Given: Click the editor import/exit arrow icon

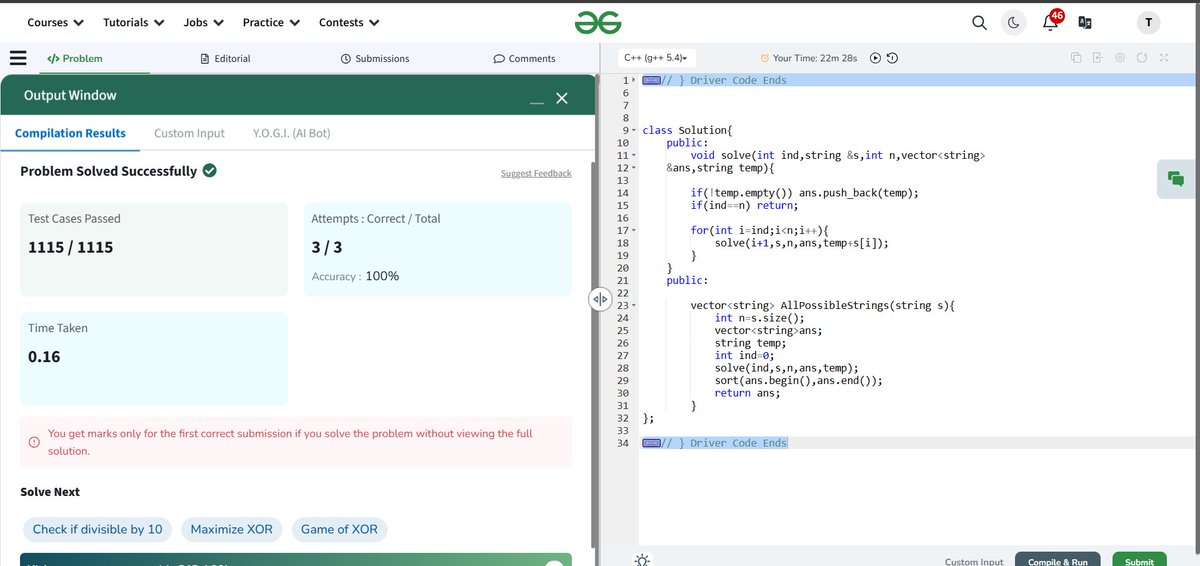Looking at the screenshot, I should coord(1097,58).
